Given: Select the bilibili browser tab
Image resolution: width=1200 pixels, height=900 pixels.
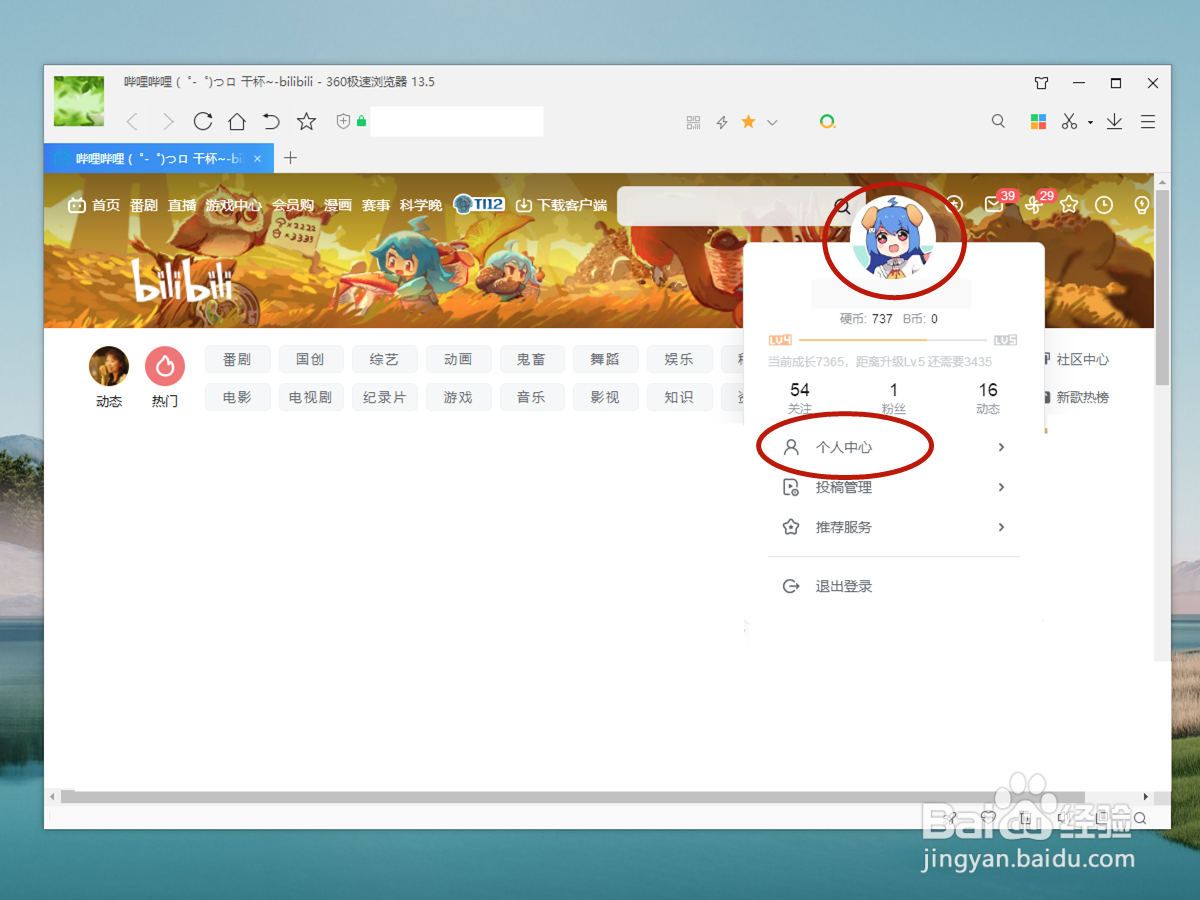Looking at the screenshot, I should pos(157,158).
